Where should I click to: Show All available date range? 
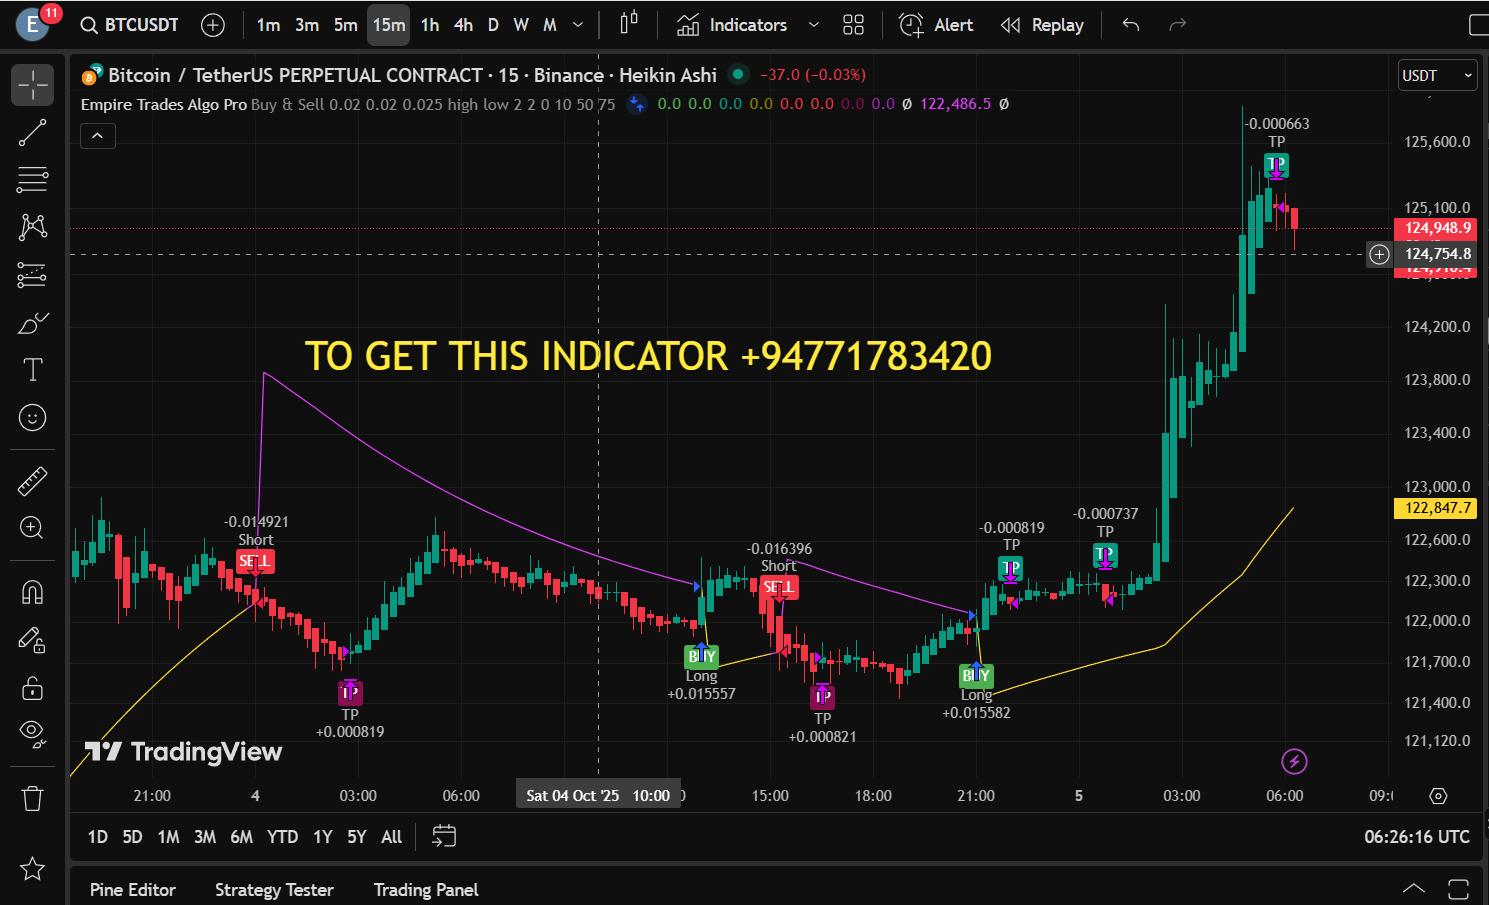(x=392, y=837)
